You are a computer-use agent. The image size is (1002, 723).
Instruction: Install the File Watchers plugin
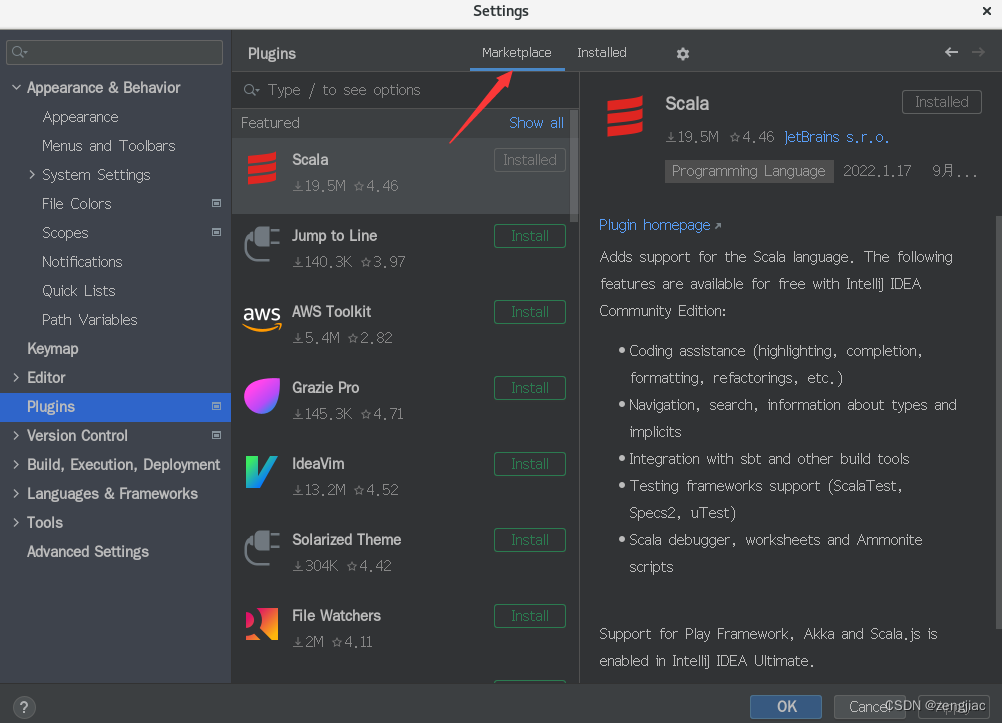pyautogui.click(x=530, y=616)
